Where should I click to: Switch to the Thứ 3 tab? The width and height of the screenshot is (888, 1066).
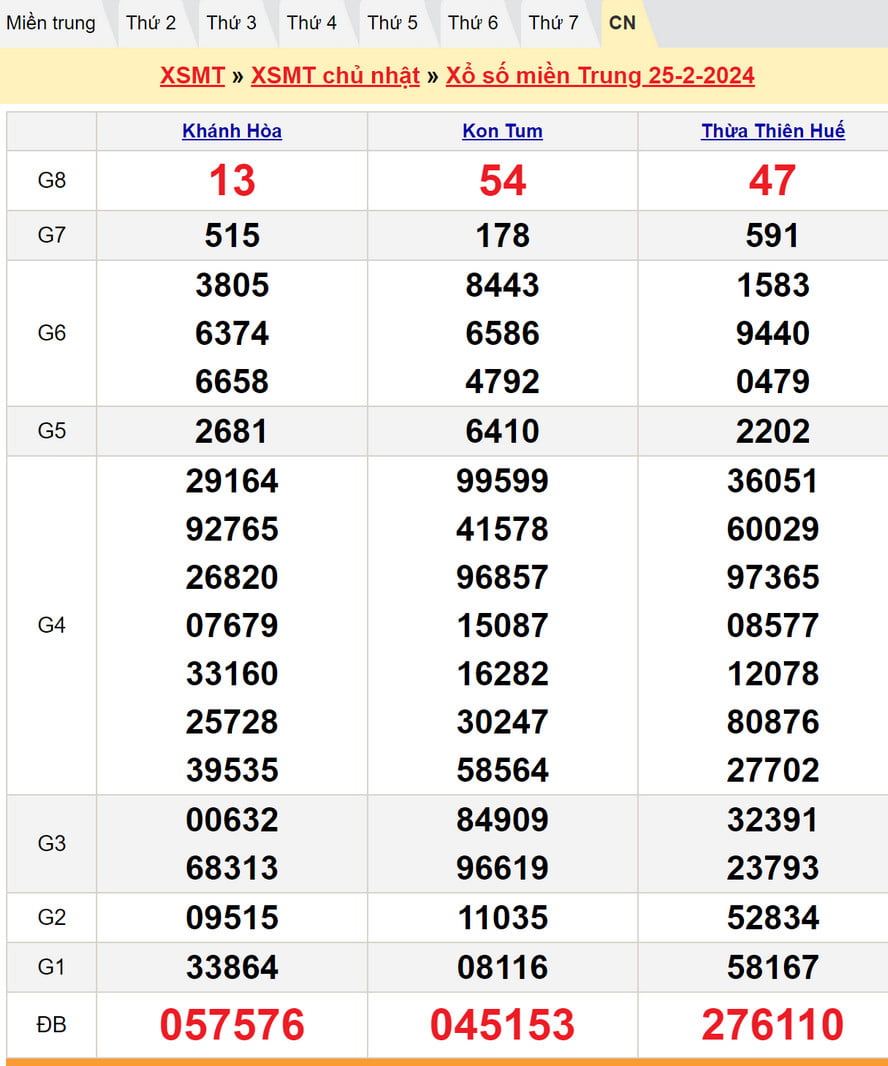pos(231,23)
